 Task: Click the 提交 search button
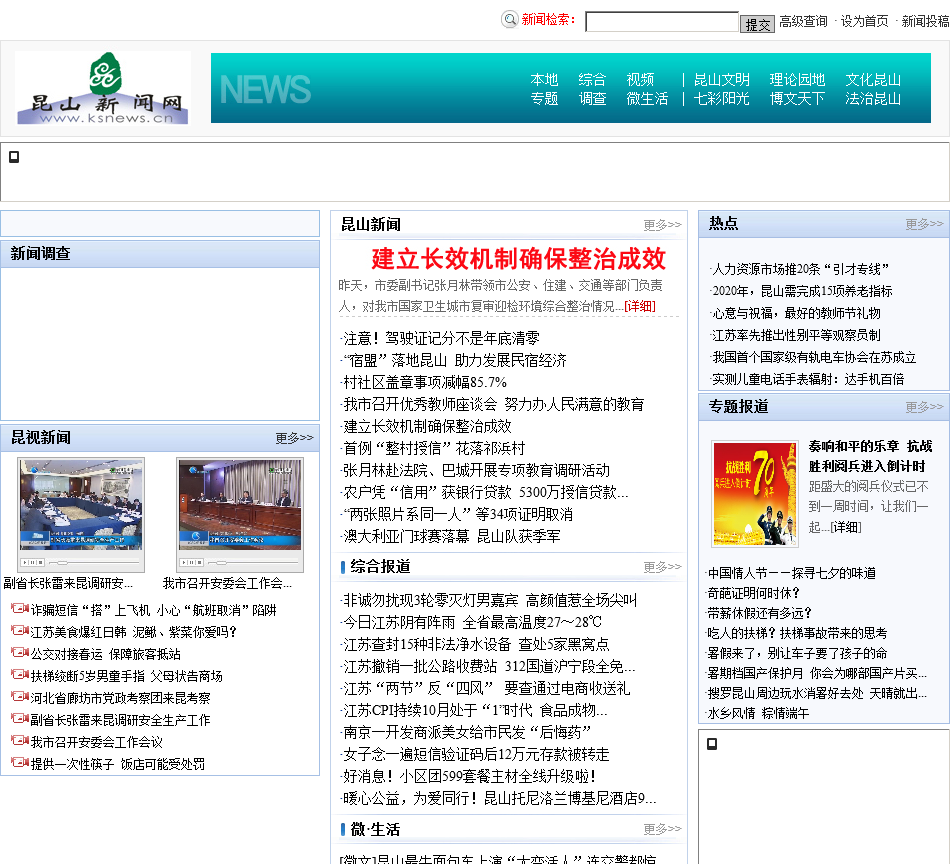pos(757,24)
